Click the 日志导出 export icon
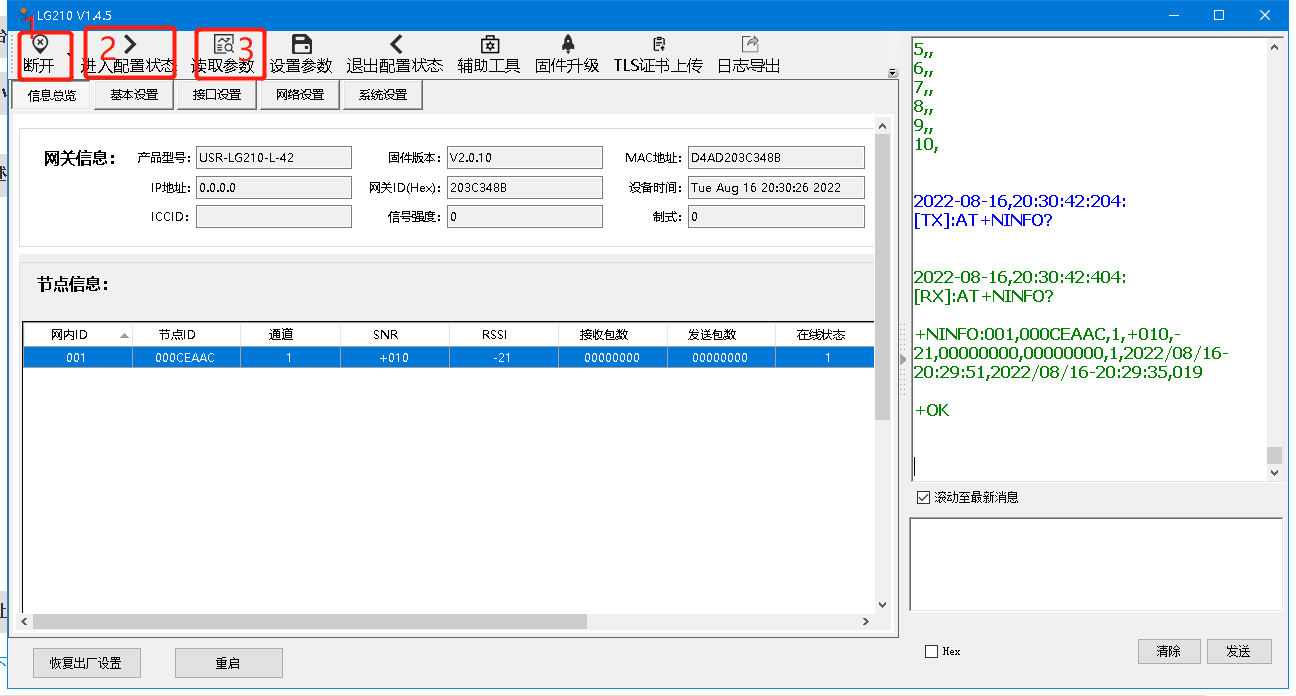Screen dimensions: 1296x696 click(749, 44)
